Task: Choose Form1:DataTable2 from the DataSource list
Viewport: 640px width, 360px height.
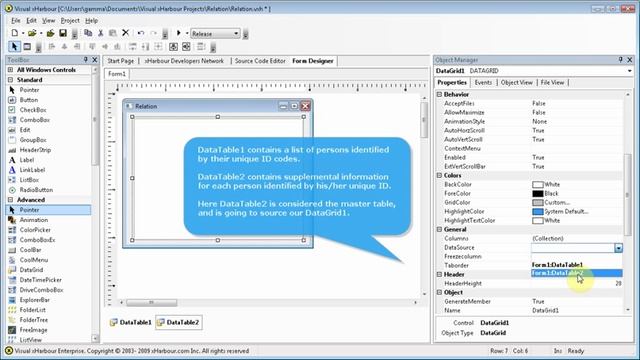Action: point(577,273)
